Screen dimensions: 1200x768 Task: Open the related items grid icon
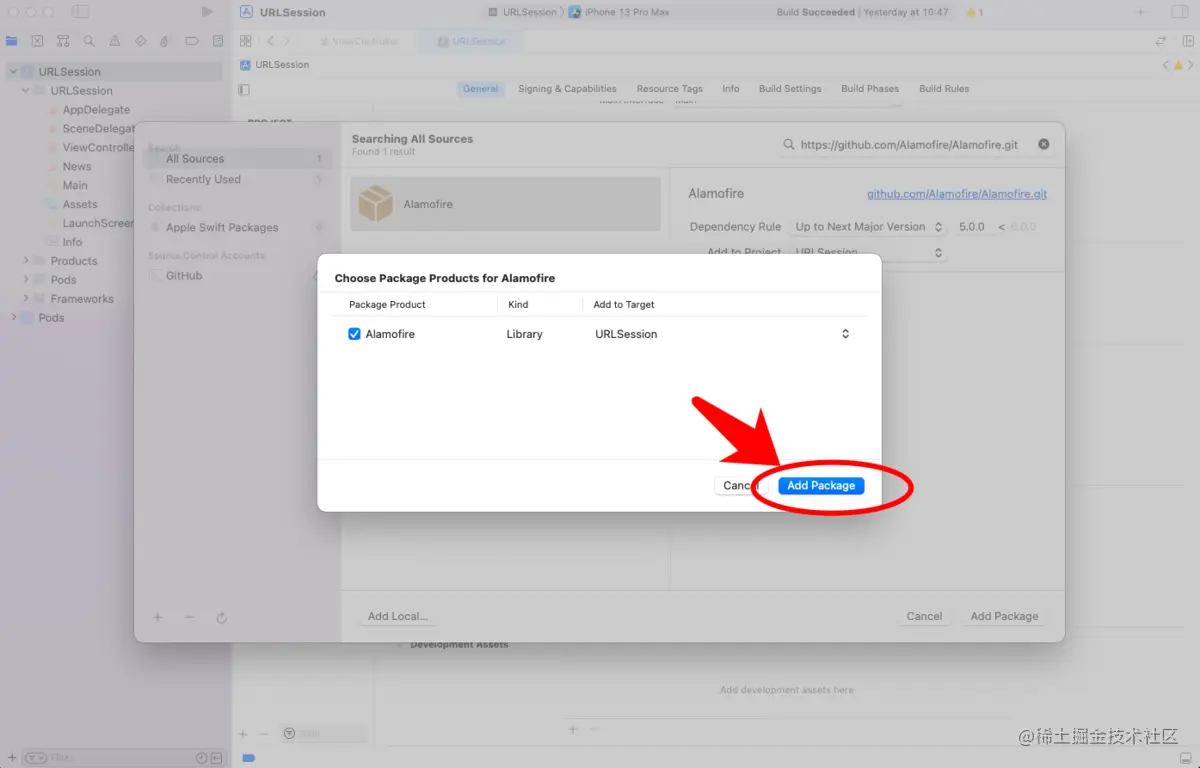click(245, 41)
